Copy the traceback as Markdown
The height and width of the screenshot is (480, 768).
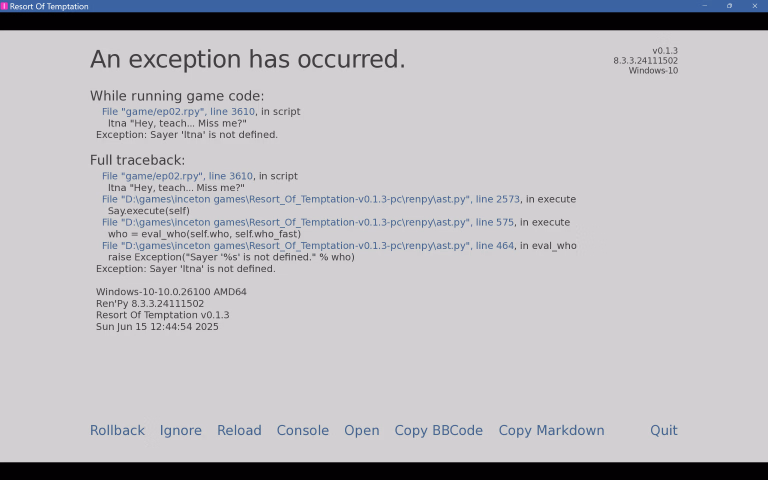click(551, 430)
